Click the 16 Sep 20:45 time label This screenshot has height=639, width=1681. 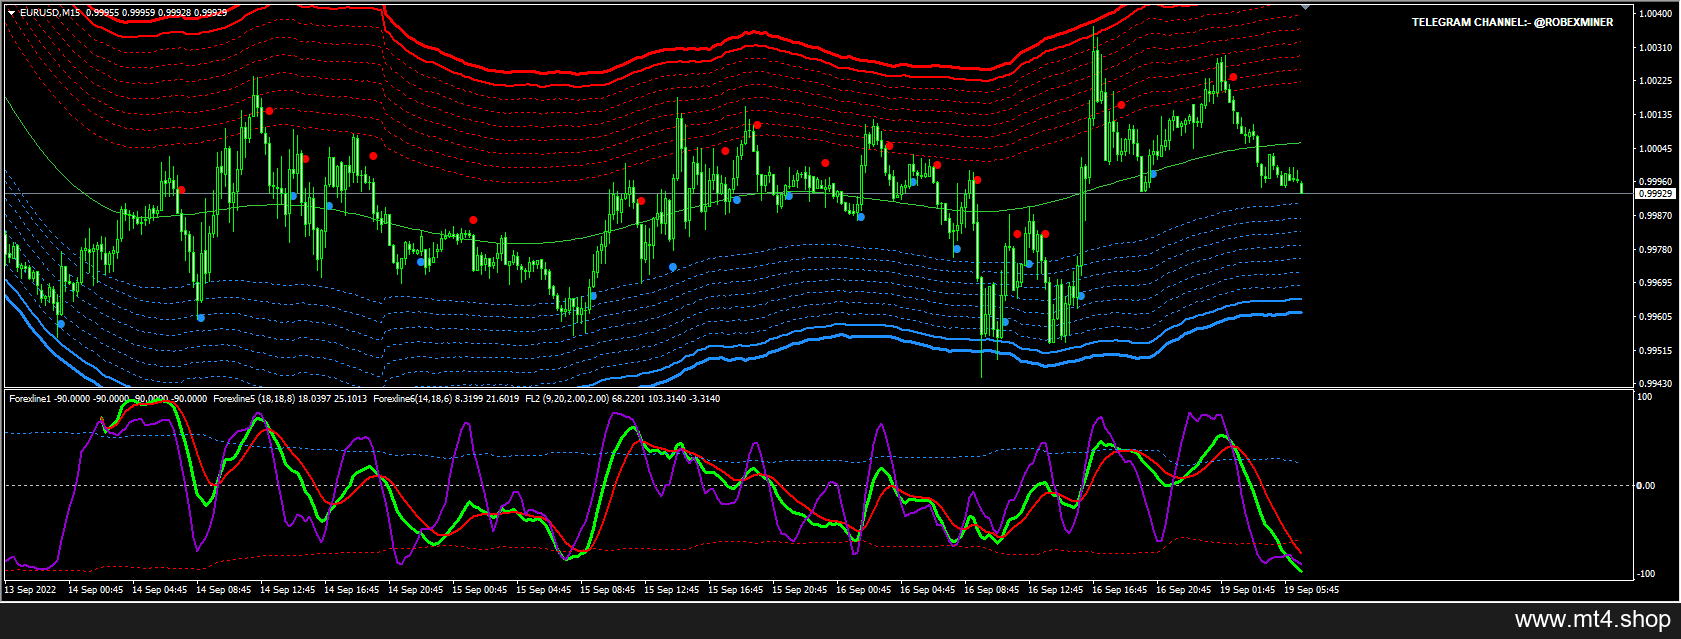tap(1183, 590)
